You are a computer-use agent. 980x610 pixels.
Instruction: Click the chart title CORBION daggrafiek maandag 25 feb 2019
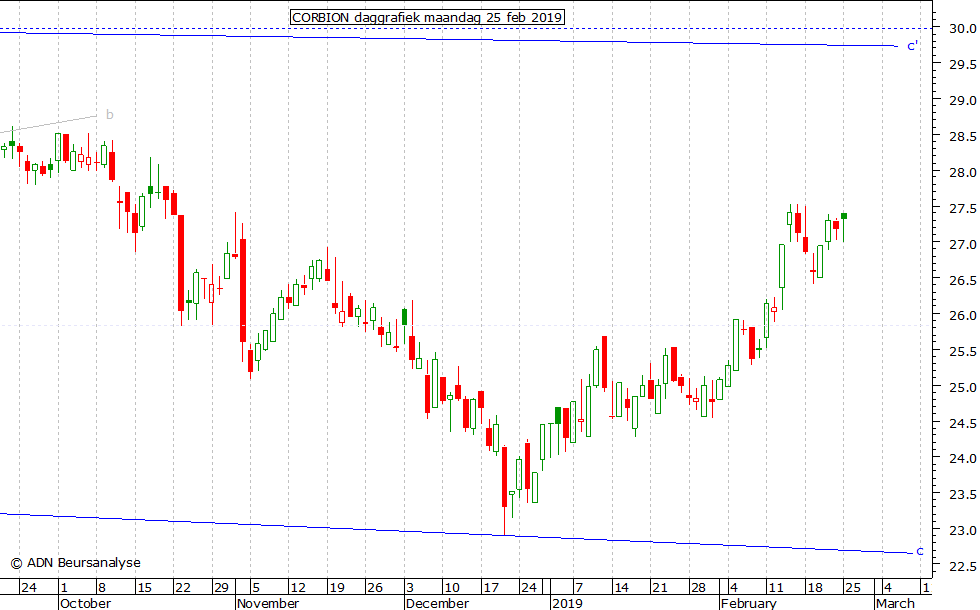click(427, 17)
